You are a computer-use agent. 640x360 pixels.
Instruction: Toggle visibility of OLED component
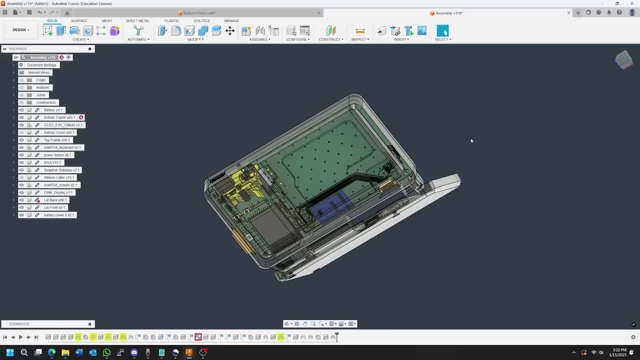coord(22,125)
